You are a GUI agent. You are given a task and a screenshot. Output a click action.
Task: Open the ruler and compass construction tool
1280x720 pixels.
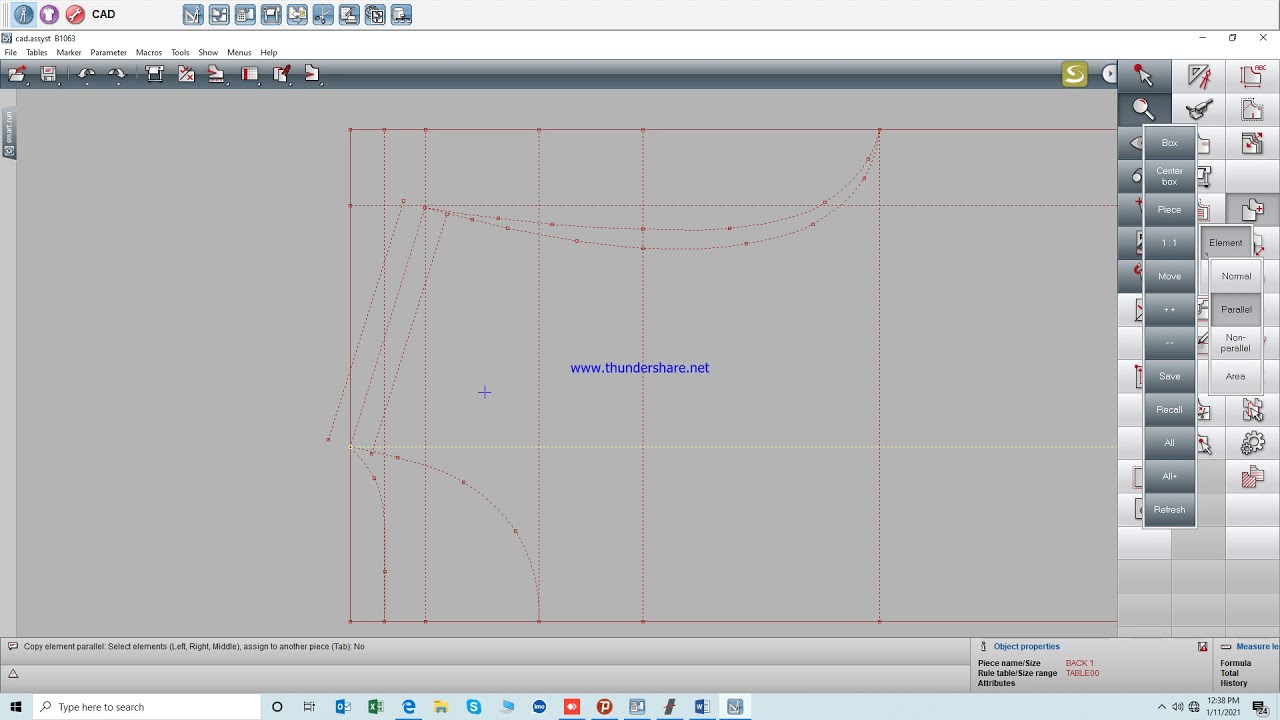click(x=1199, y=76)
